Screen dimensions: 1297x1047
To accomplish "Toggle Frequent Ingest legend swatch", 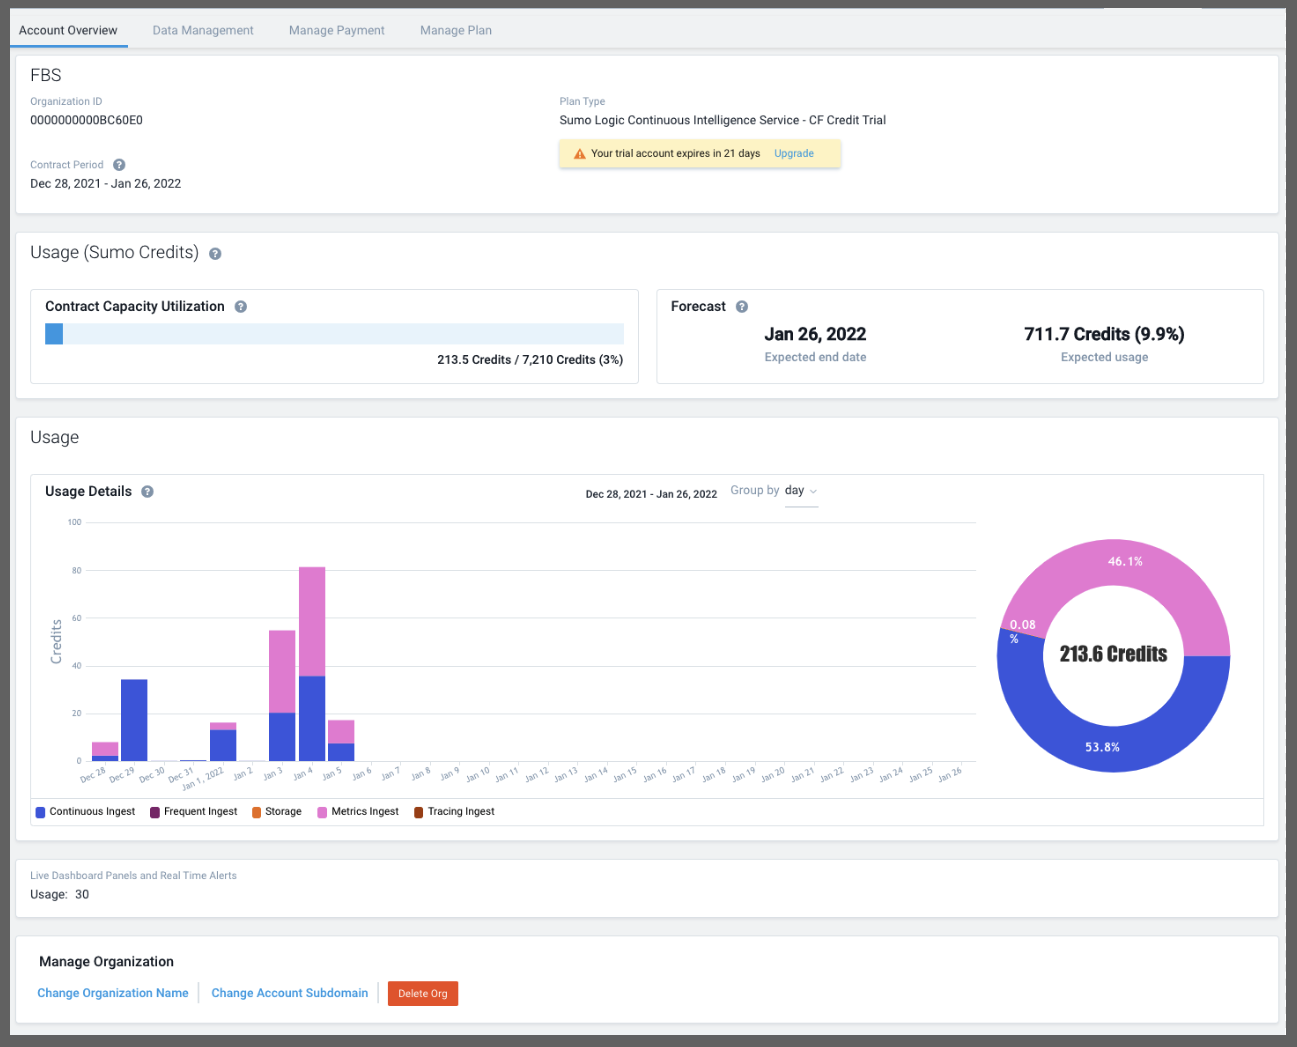I will click(155, 812).
